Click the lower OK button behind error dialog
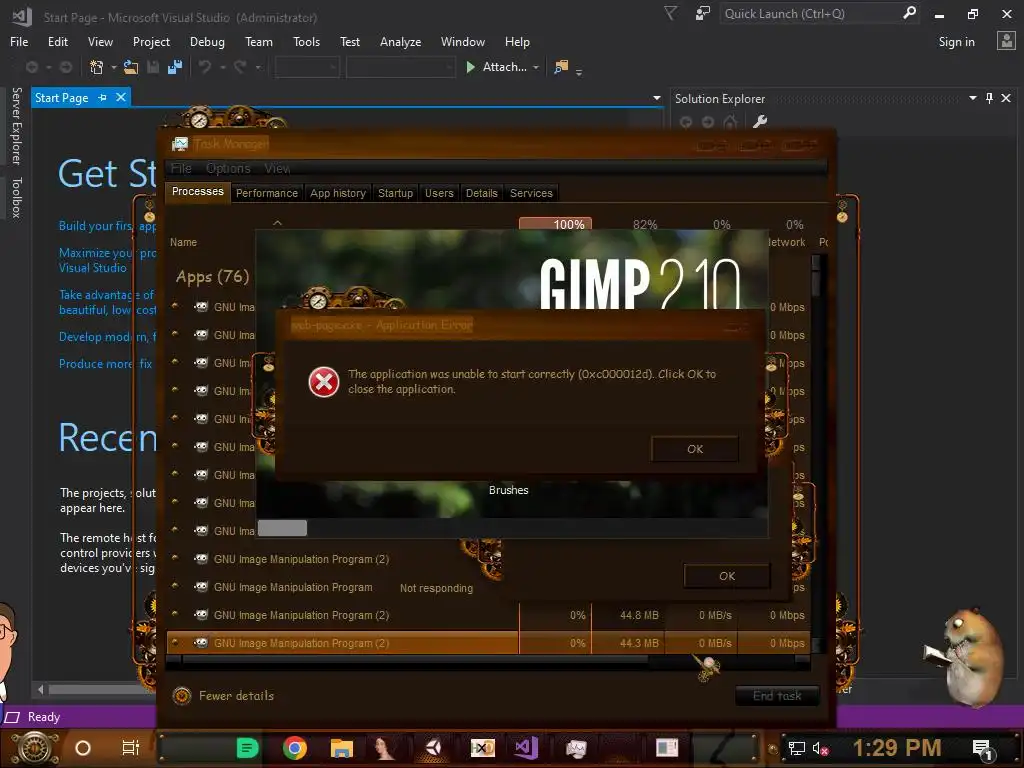The image size is (1024, 768). (727, 576)
